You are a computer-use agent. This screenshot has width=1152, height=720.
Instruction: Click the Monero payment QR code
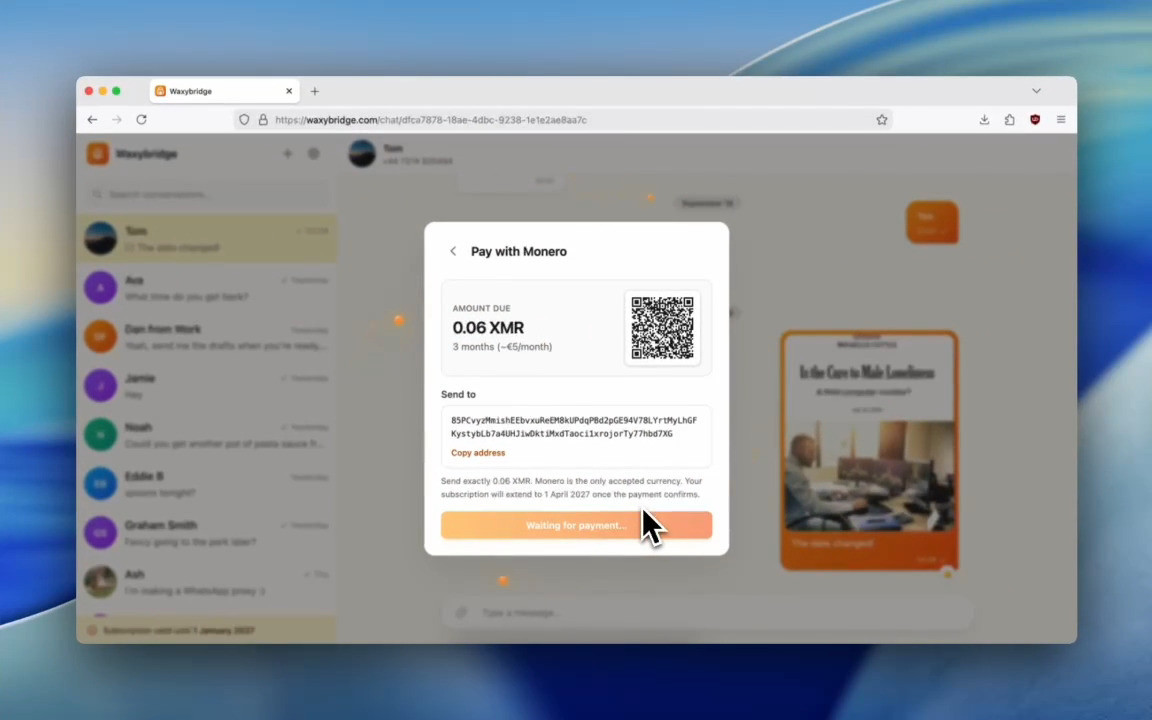point(662,328)
